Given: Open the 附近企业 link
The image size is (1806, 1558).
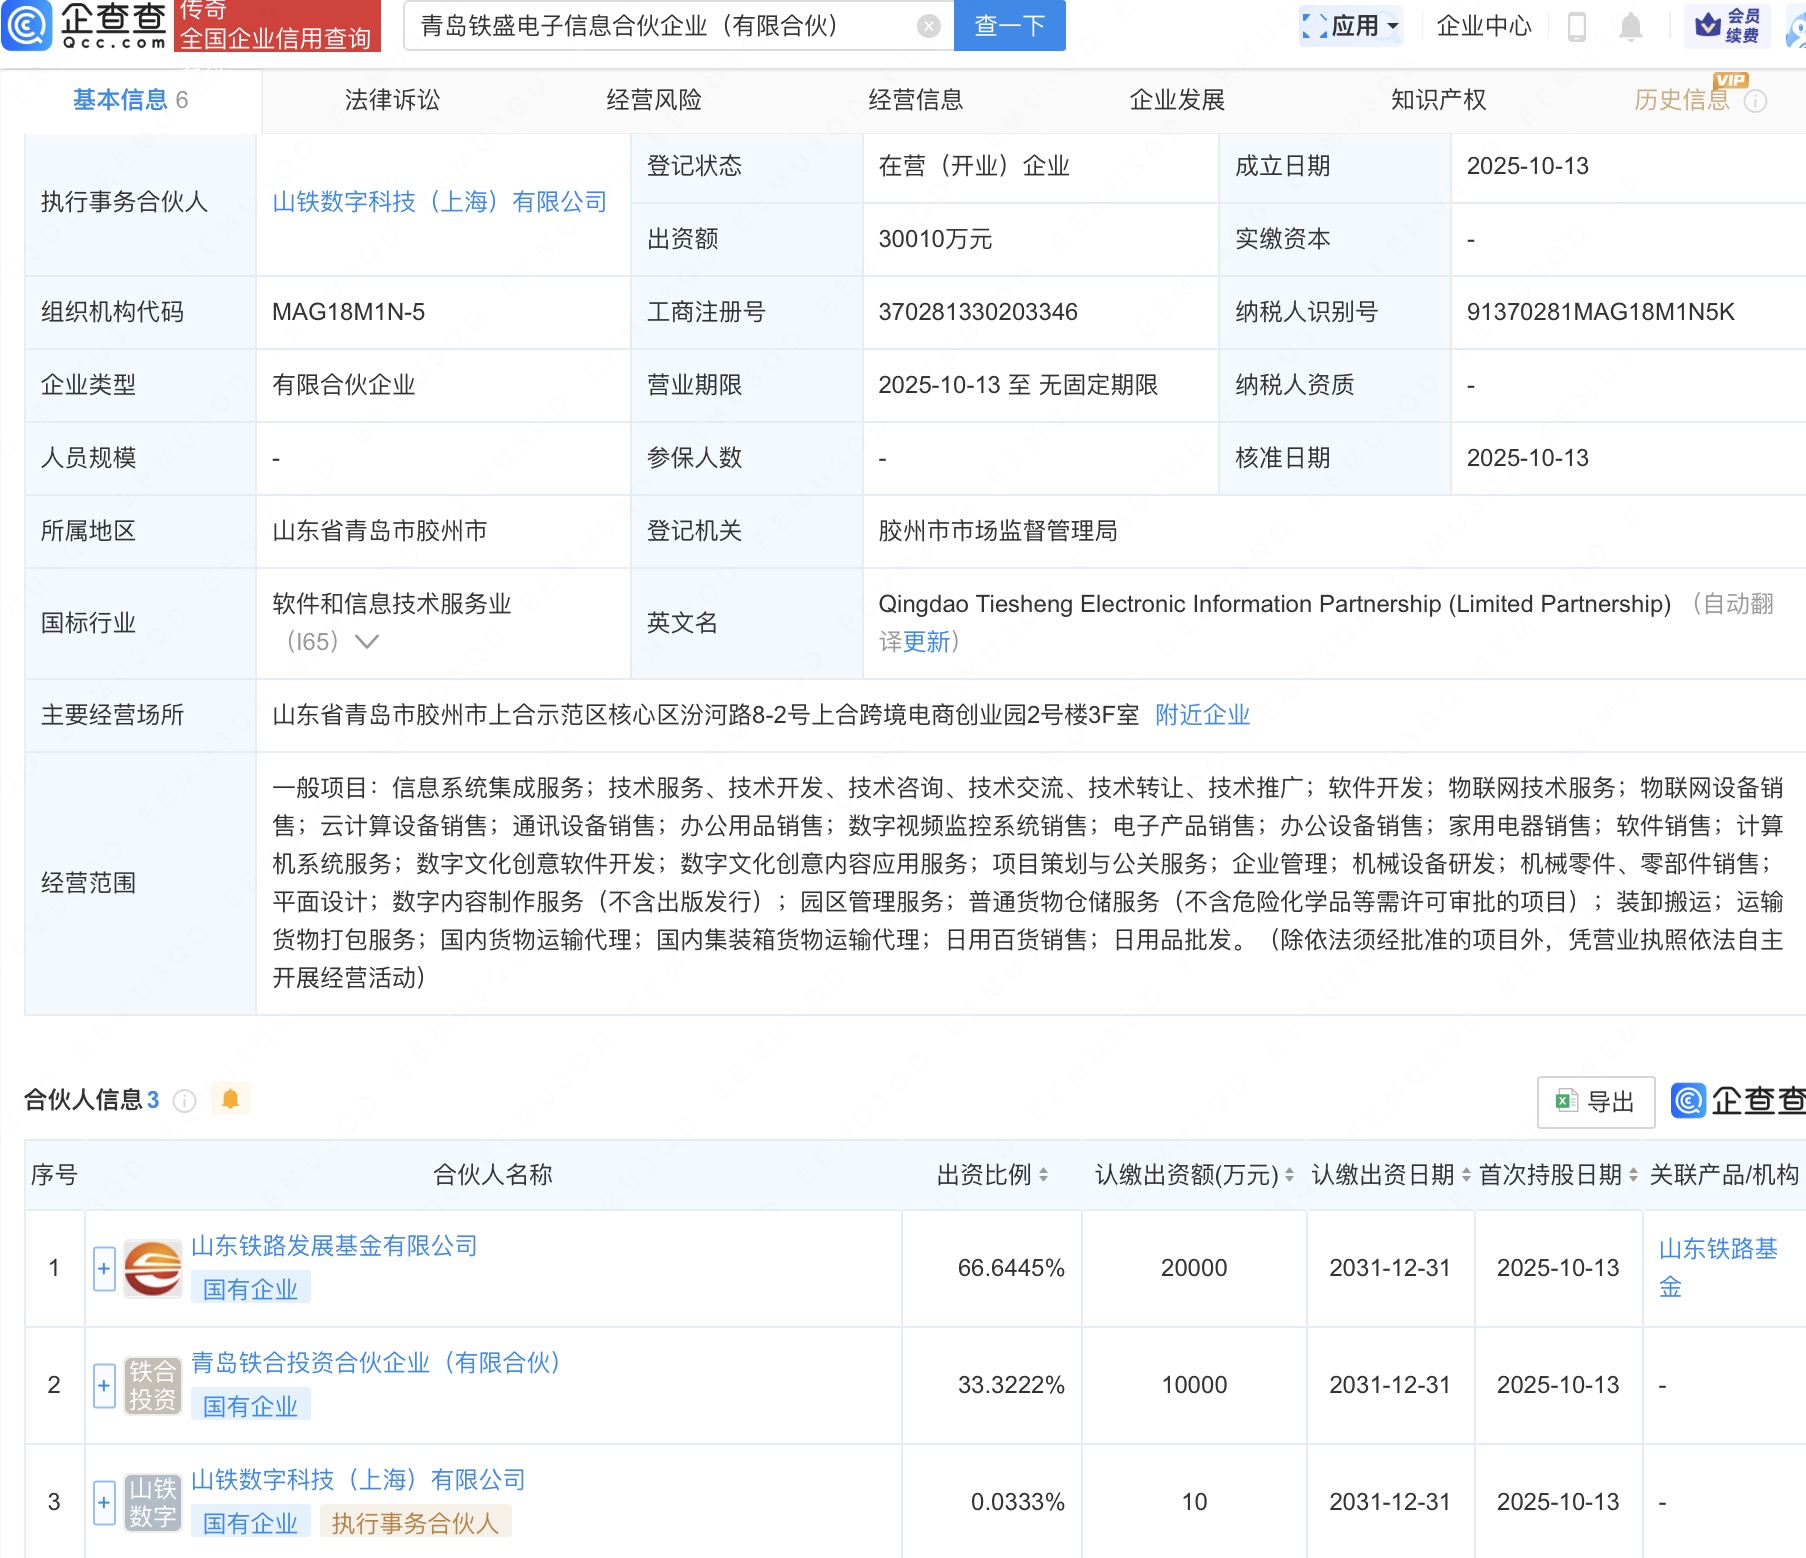Looking at the screenshot, I should click(x=1202, y=715).
